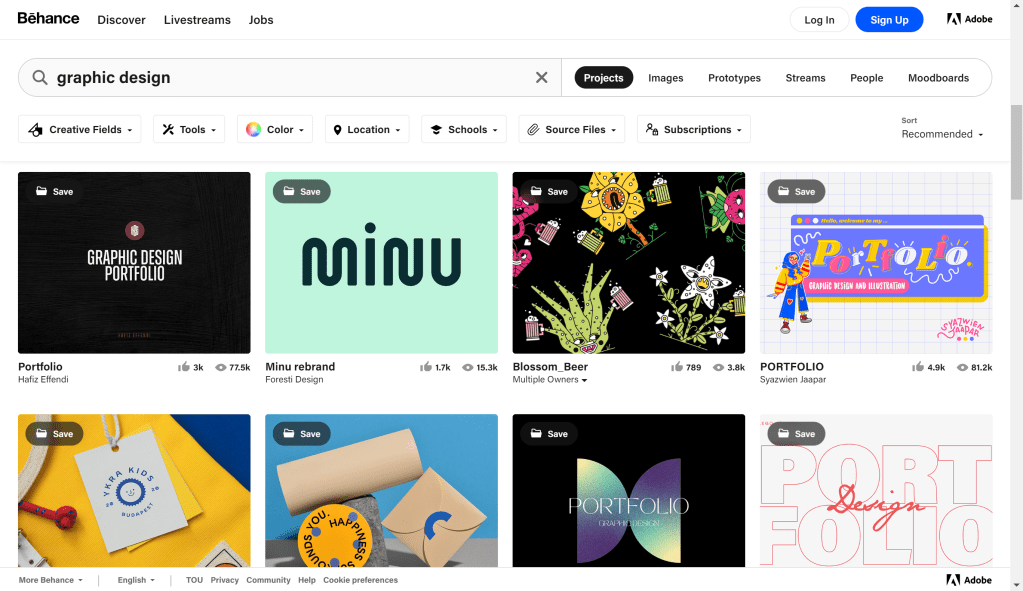Open the Sort Recommended dropdown
1023x591 pixels.
(x=942, y=134)
